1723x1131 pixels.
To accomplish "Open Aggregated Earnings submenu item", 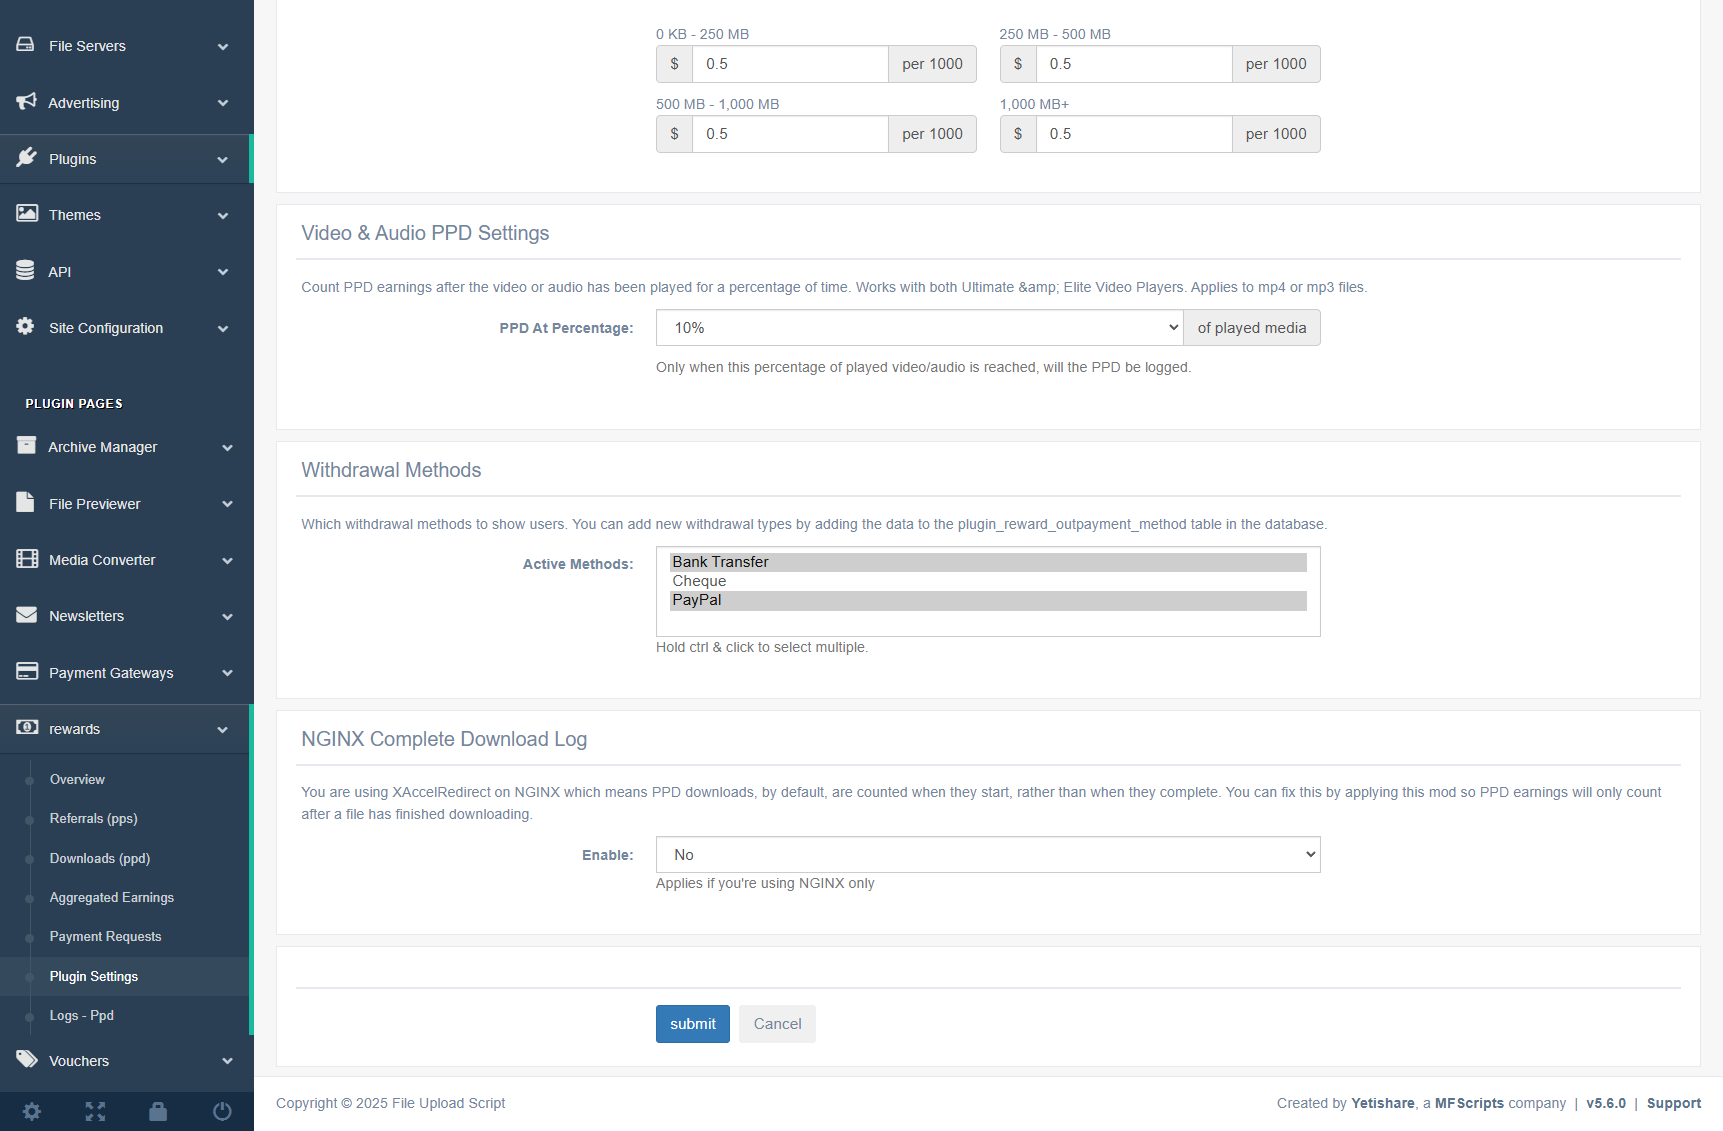I will coord(112,898).
